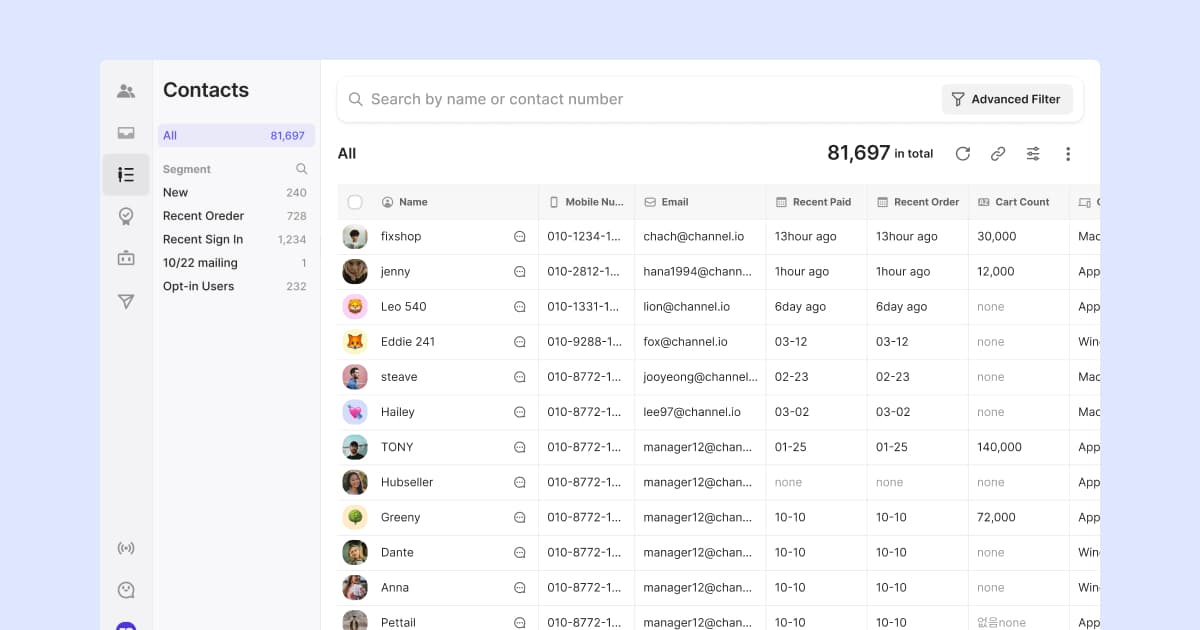This screenshot has height=630, width=1200.
Task: Click the Advanced Filter button
Action: [x=1007, y=99]
